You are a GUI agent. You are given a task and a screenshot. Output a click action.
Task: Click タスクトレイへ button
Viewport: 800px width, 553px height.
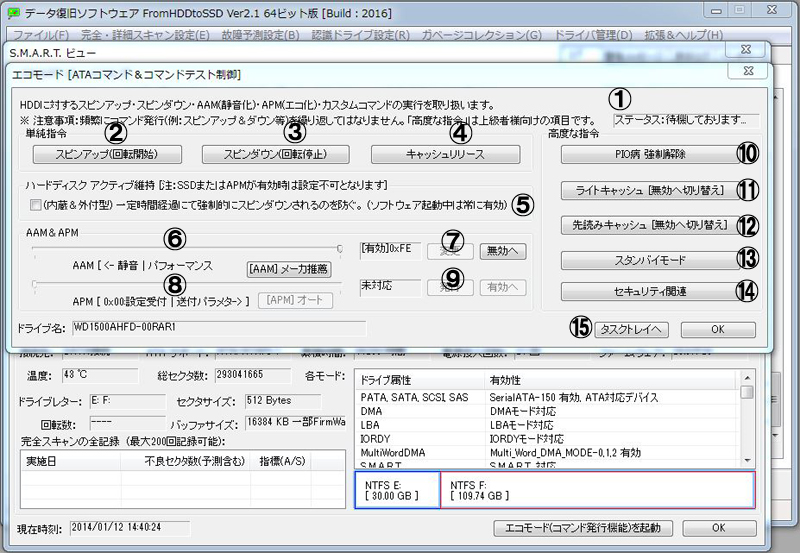point(631,330)
